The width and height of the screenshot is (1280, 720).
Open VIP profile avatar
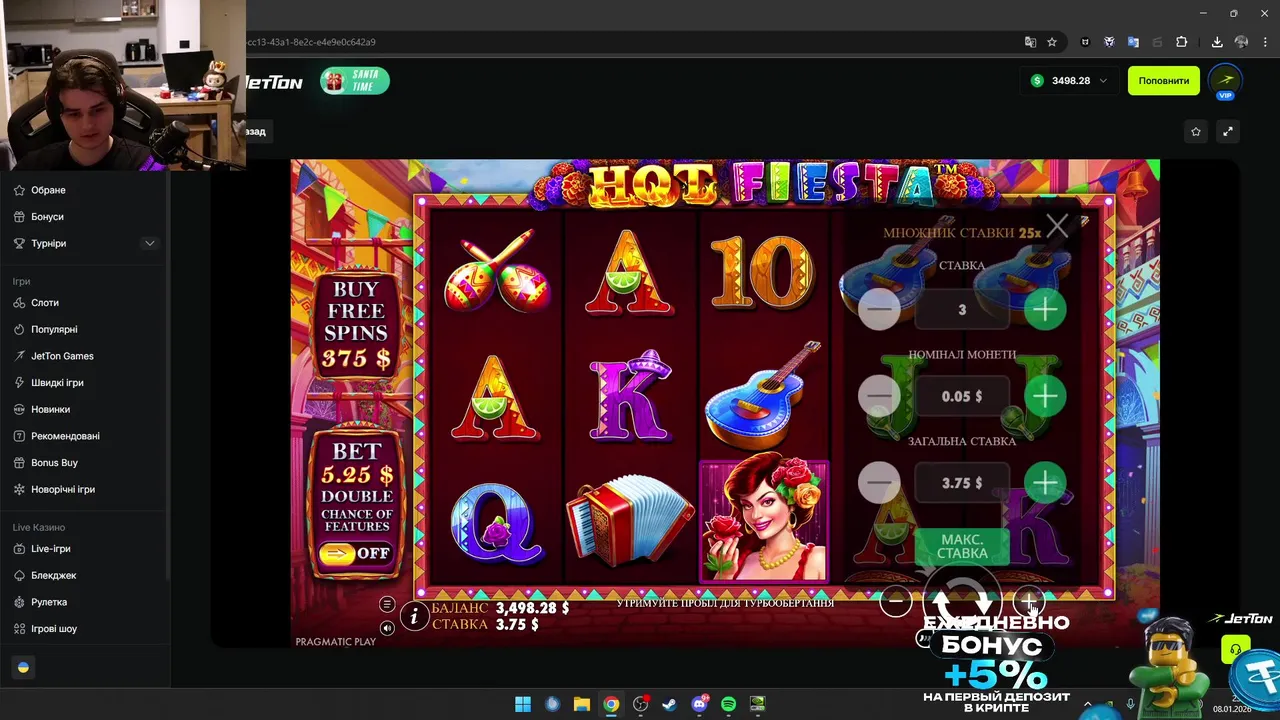click(x=1225, y=81)
